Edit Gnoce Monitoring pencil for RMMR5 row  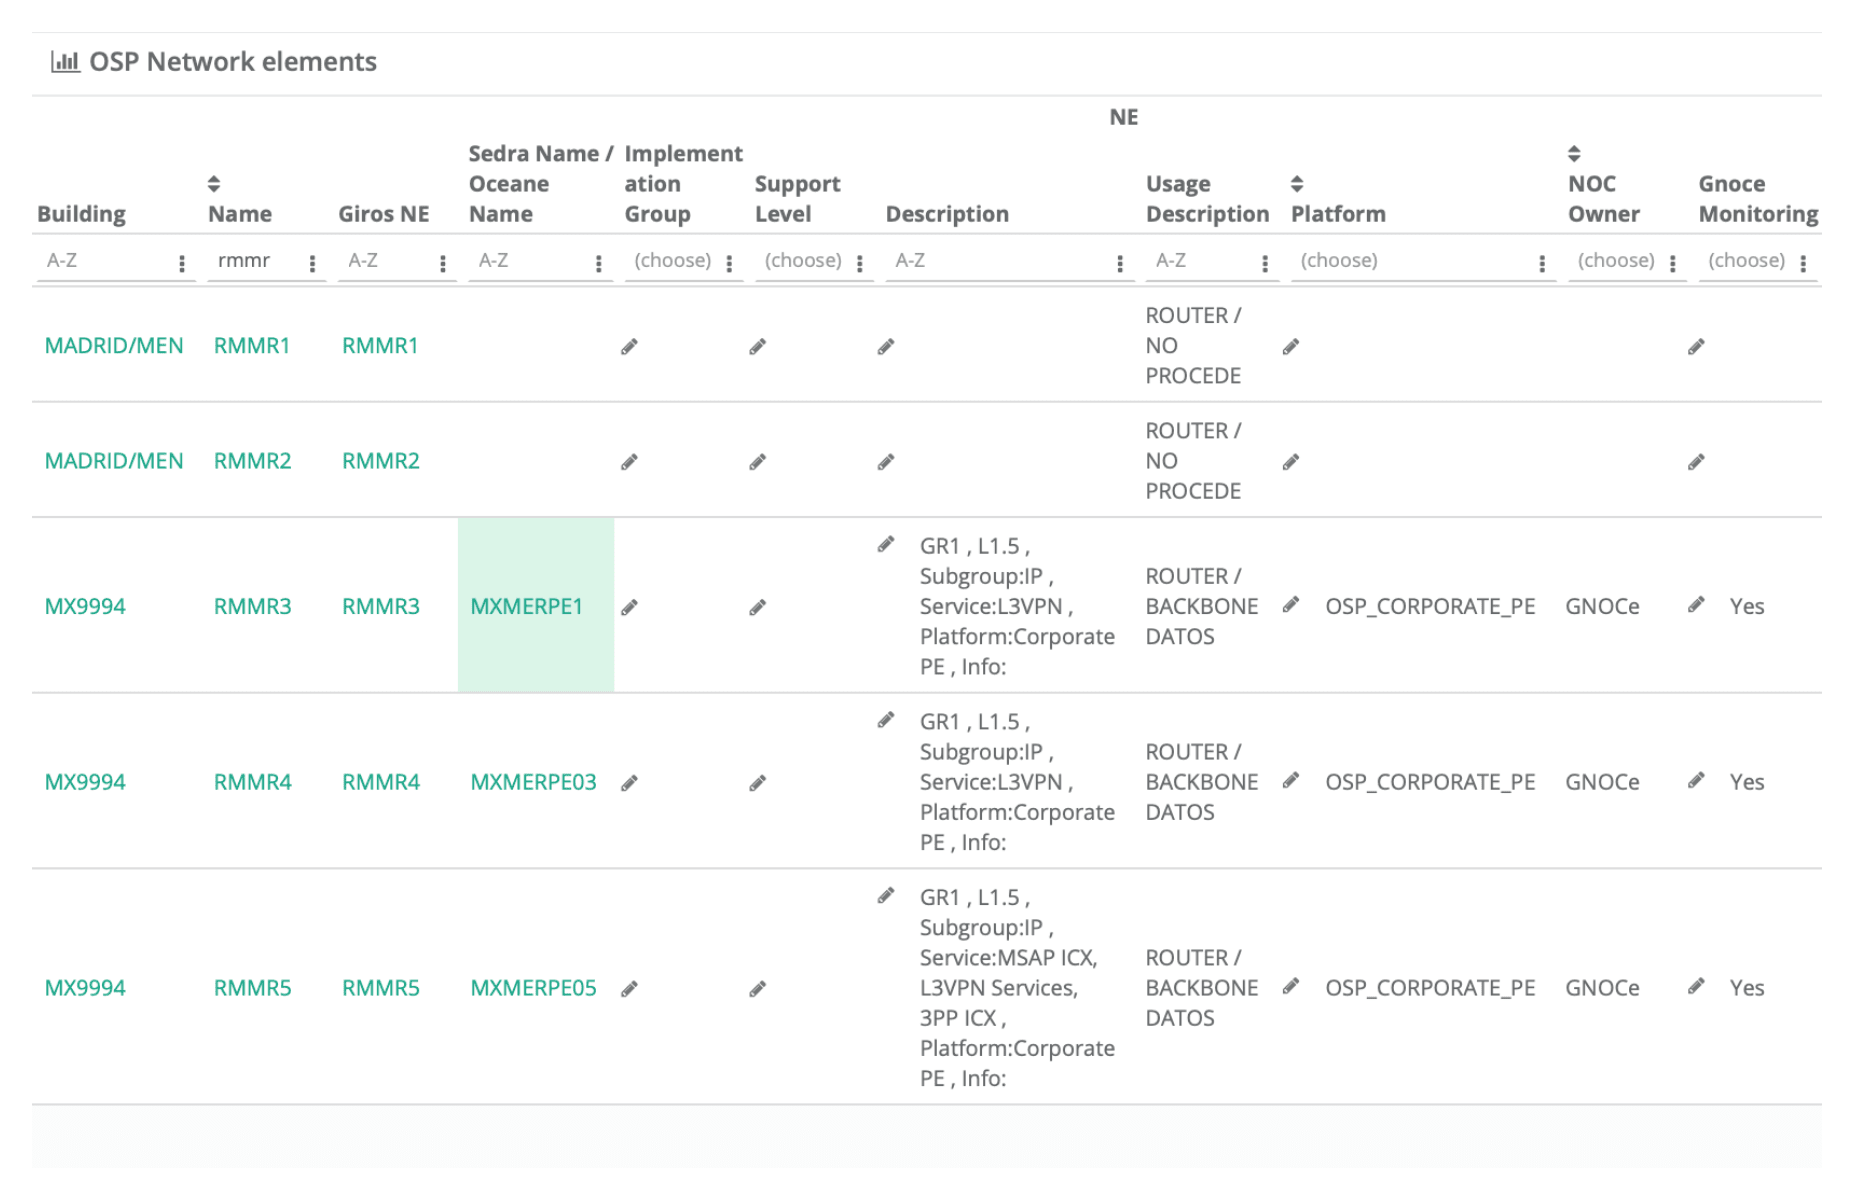pos(1696,987)
